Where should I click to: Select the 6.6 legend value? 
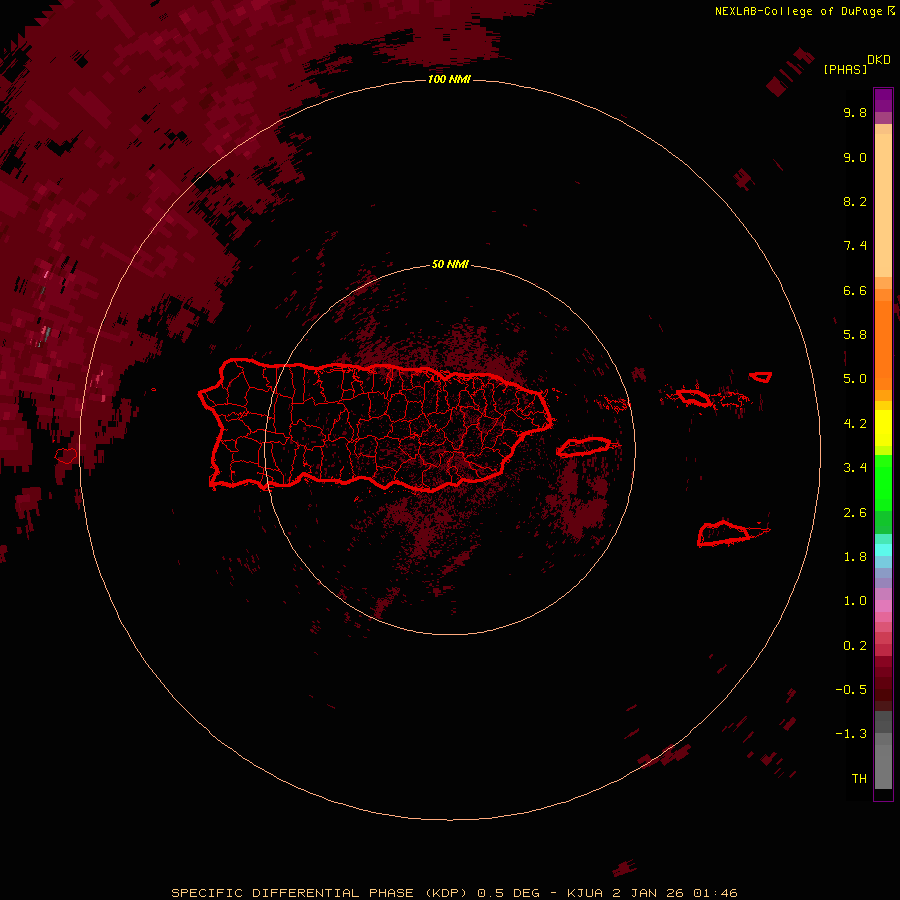click(x=855, y=290)
